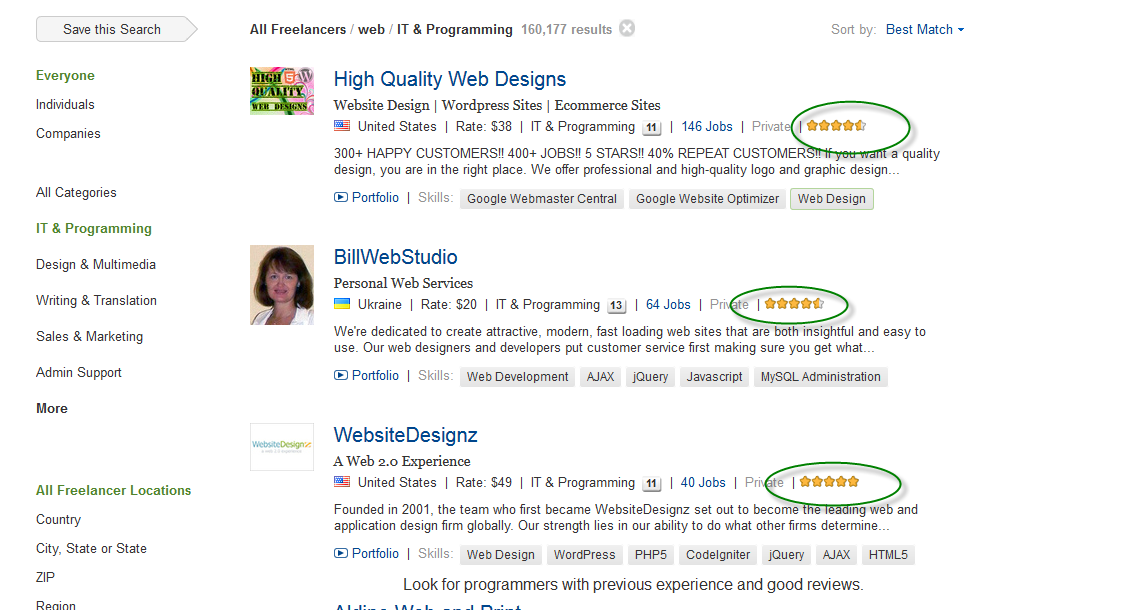Screen dimensions: 1147x610
Task: Click the Portfolio icon for BillWebStudio
Action: (341, 376)
